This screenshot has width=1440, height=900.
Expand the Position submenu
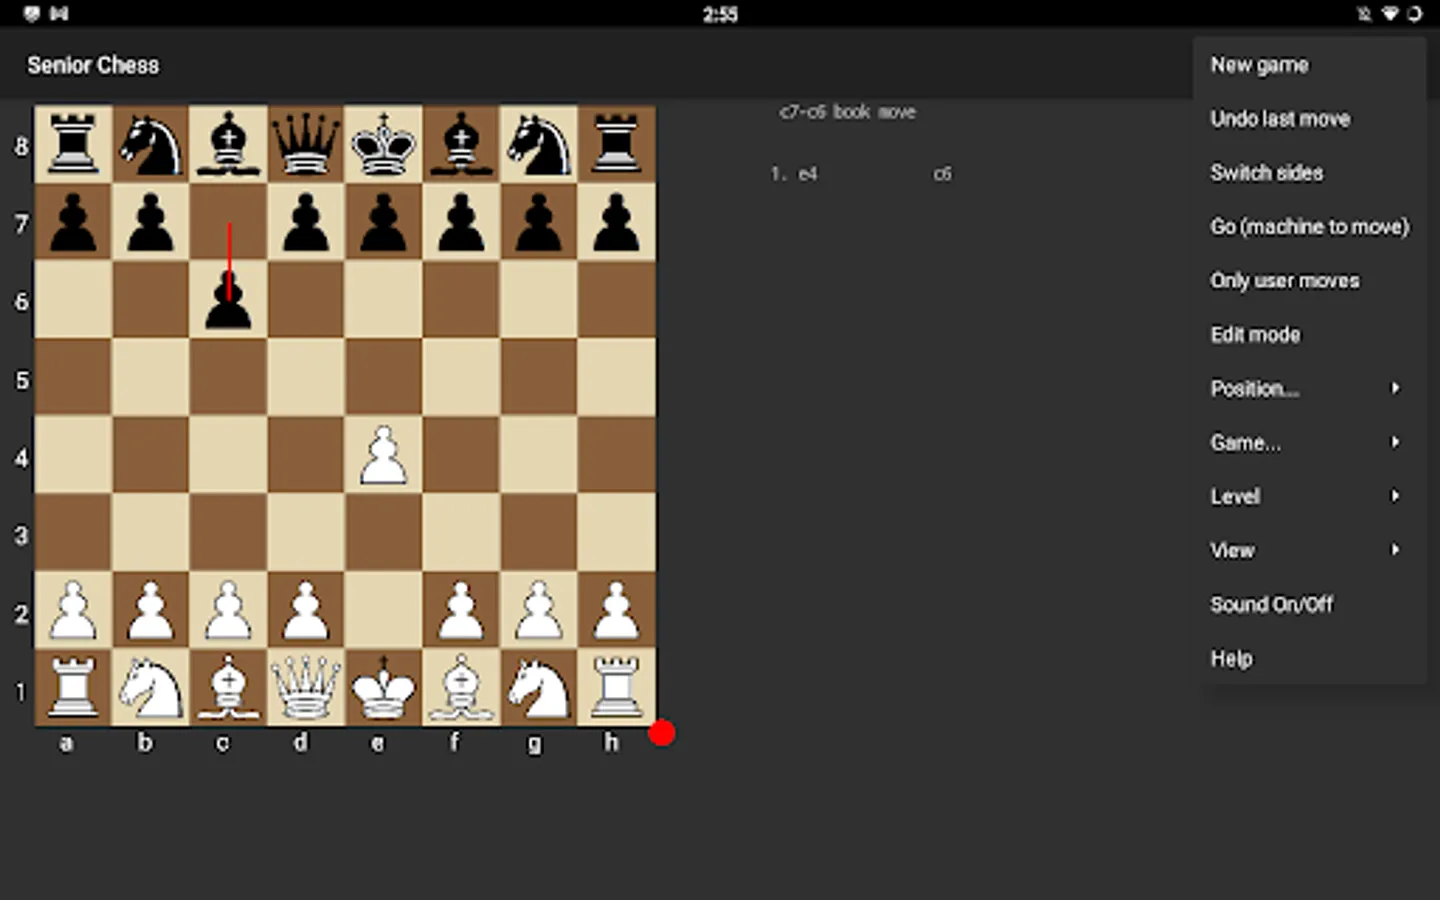point(1255,388)
